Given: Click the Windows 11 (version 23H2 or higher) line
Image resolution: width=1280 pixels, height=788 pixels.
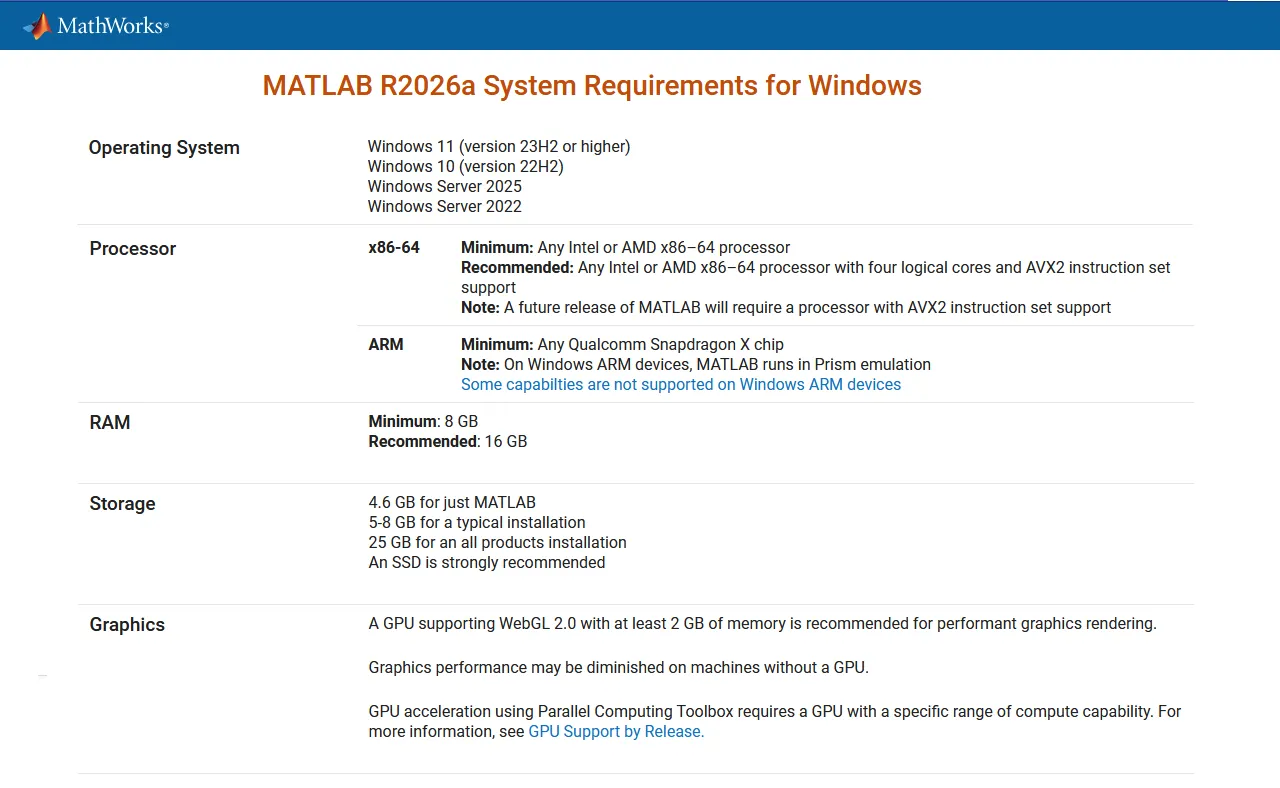Looking at the screenshot, I should (499, 147).
